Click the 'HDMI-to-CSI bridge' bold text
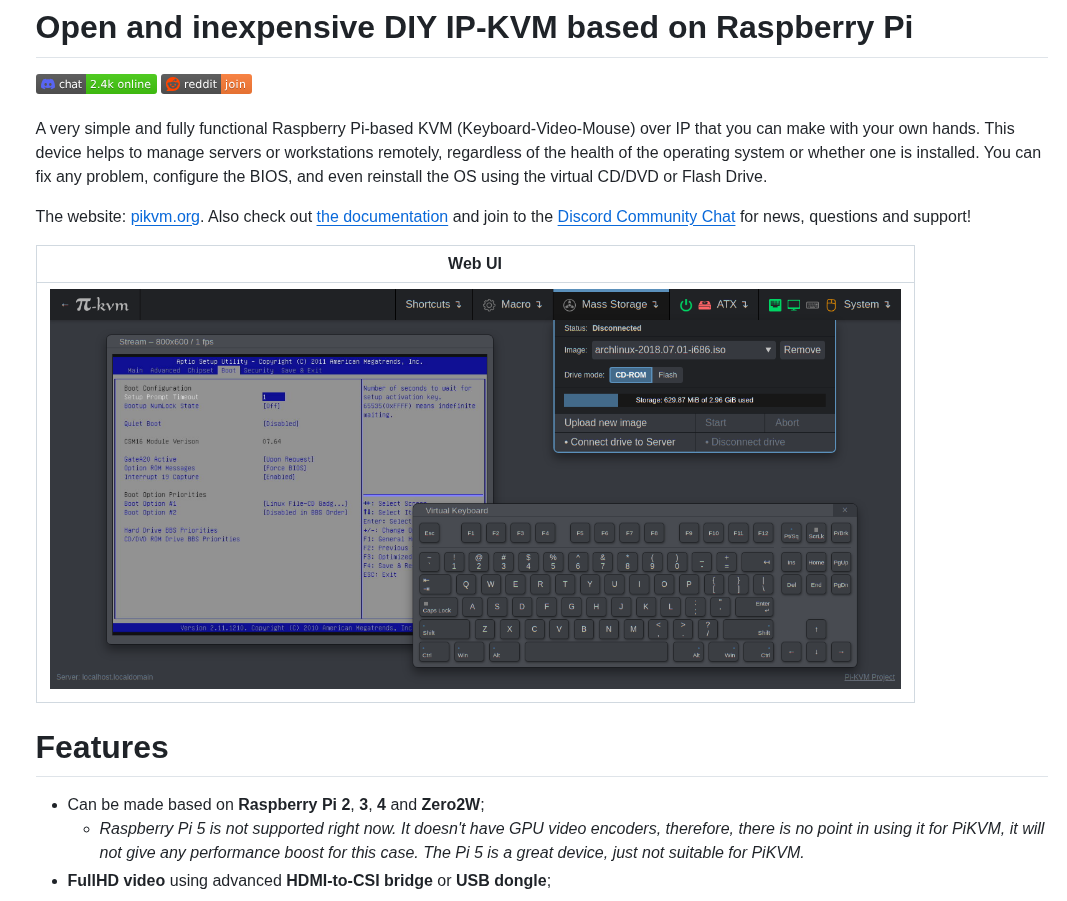This screenshot has width=1067, height=901. pos(359,881)
